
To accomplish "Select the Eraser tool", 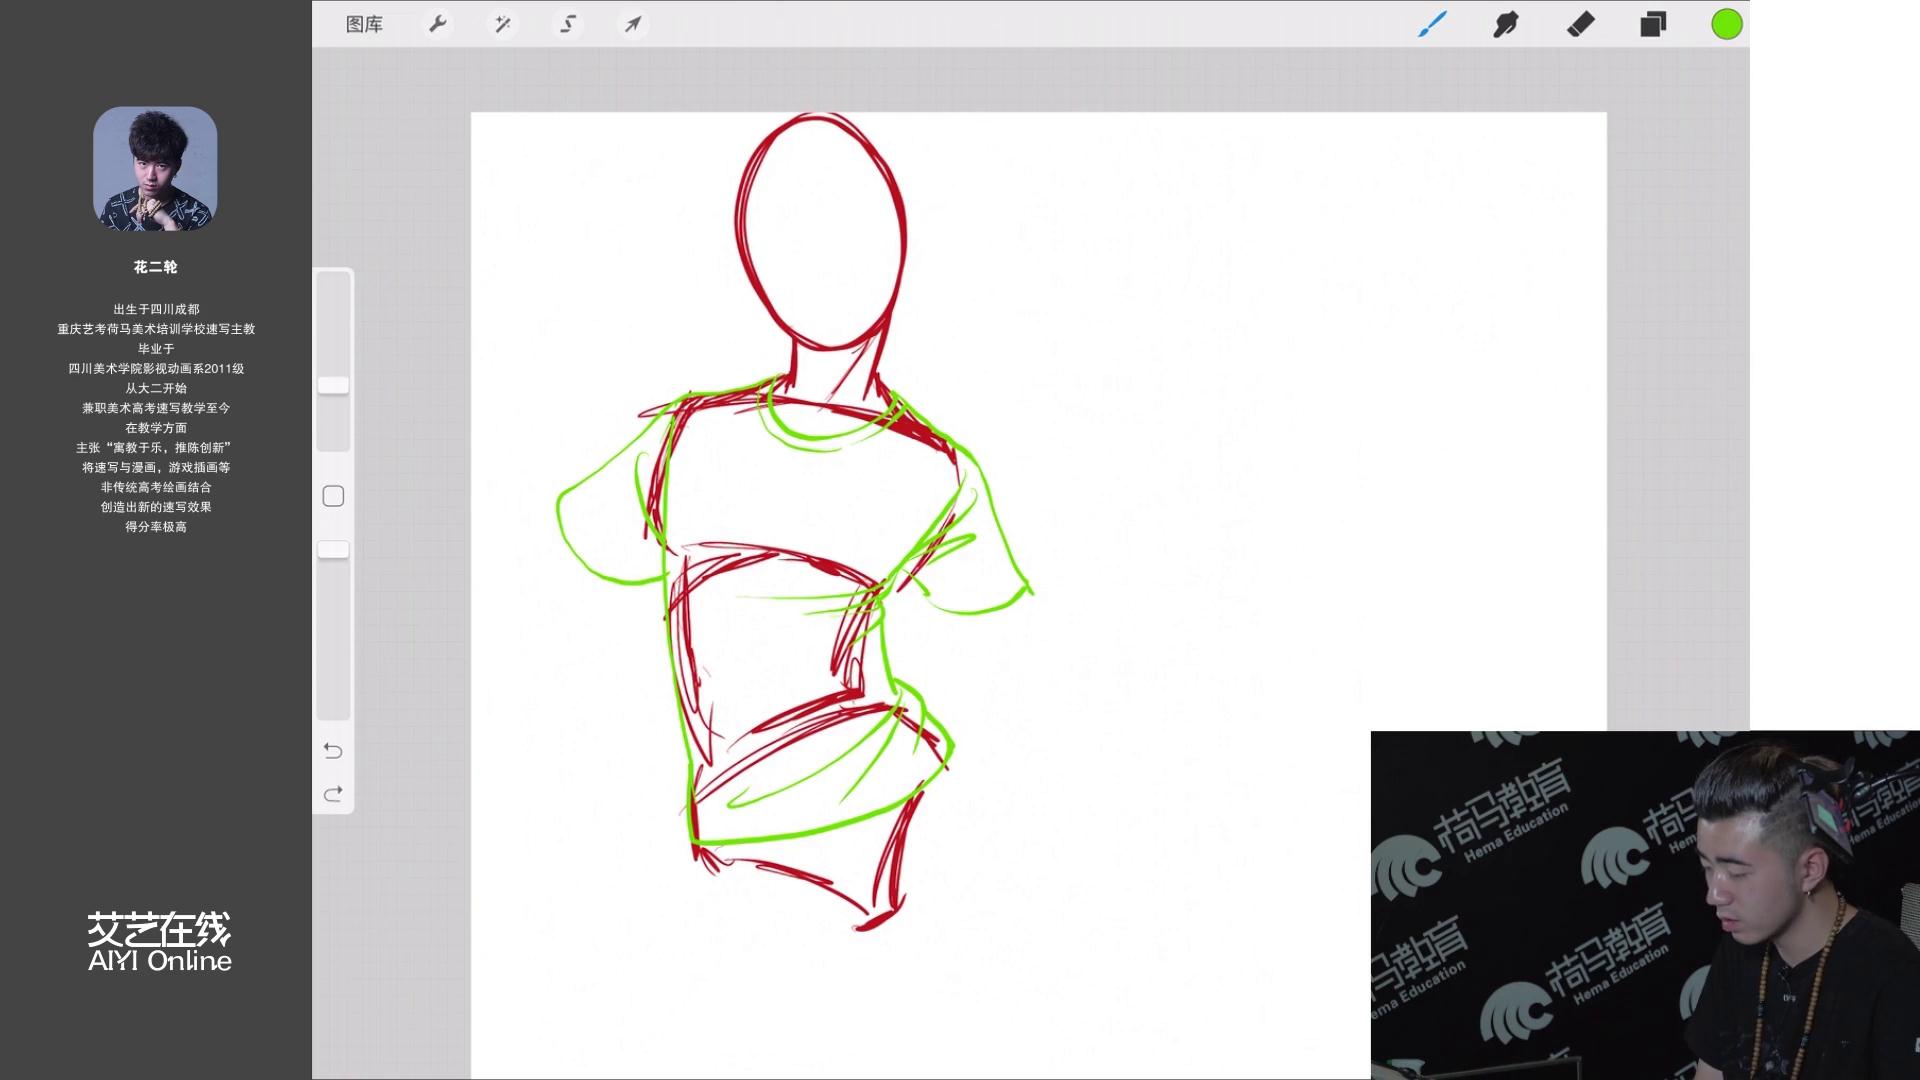I will (1580, 24).
